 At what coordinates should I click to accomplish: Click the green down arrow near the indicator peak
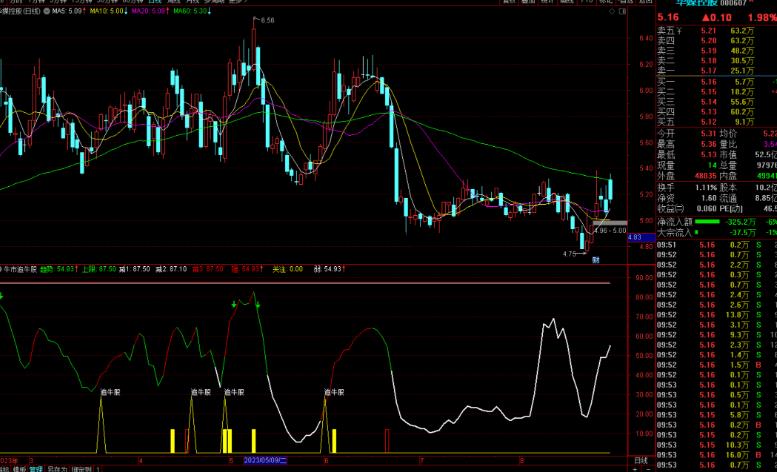click(258, 305)
